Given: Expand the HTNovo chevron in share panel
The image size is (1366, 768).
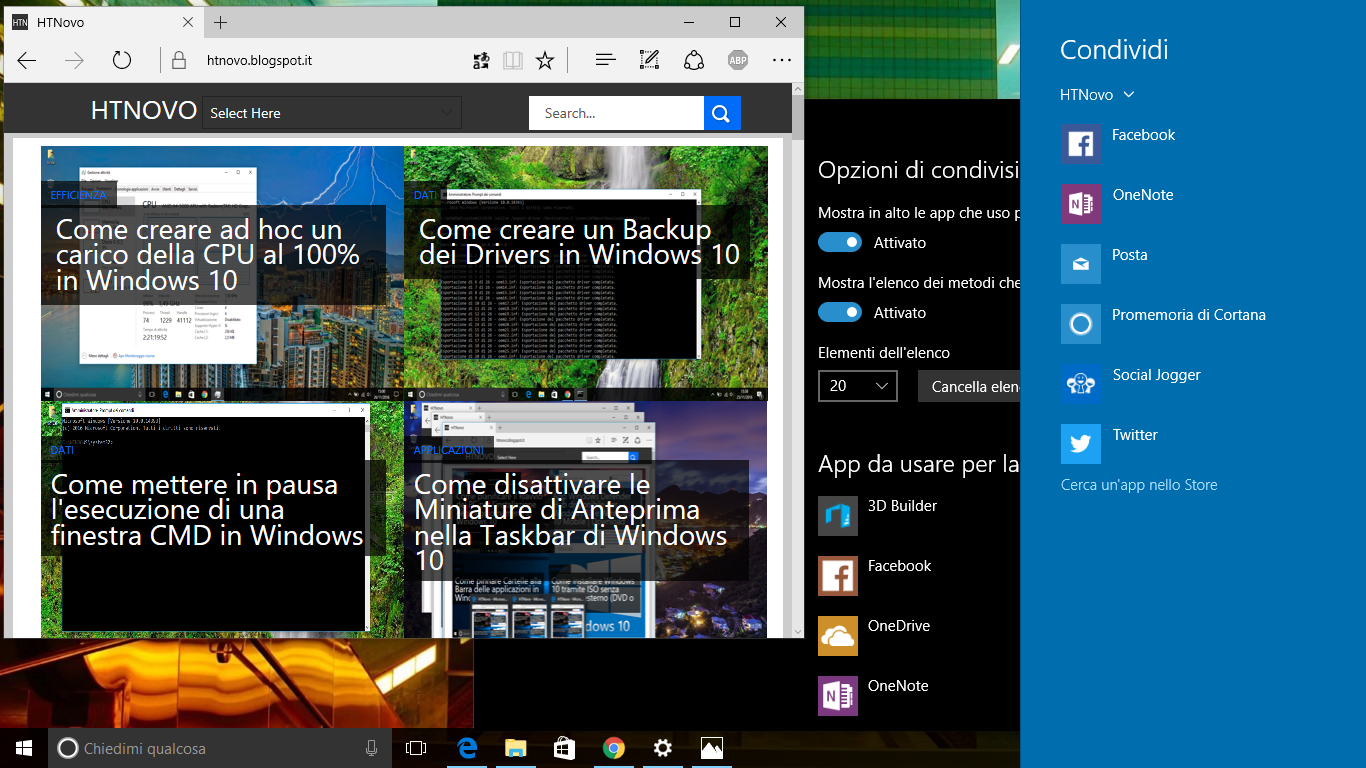Looking at the screenshot, I should click(x=1129, y=95).
